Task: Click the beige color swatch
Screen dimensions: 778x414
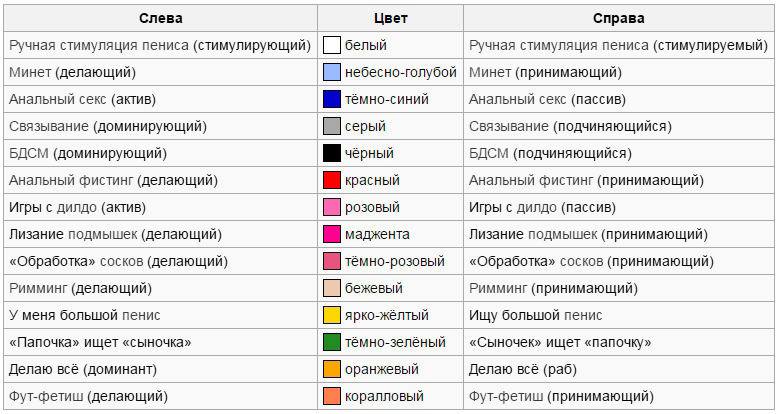Action: (332, 288)
